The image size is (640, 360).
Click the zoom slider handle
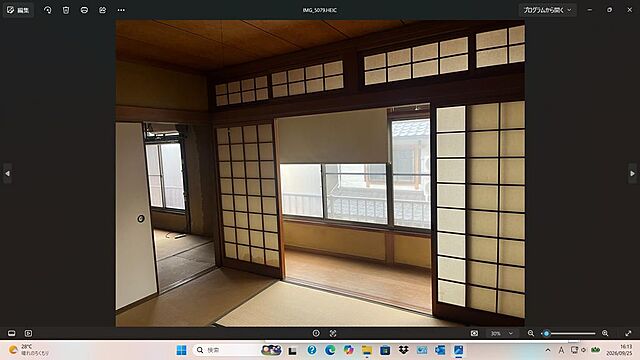point(547,333)
